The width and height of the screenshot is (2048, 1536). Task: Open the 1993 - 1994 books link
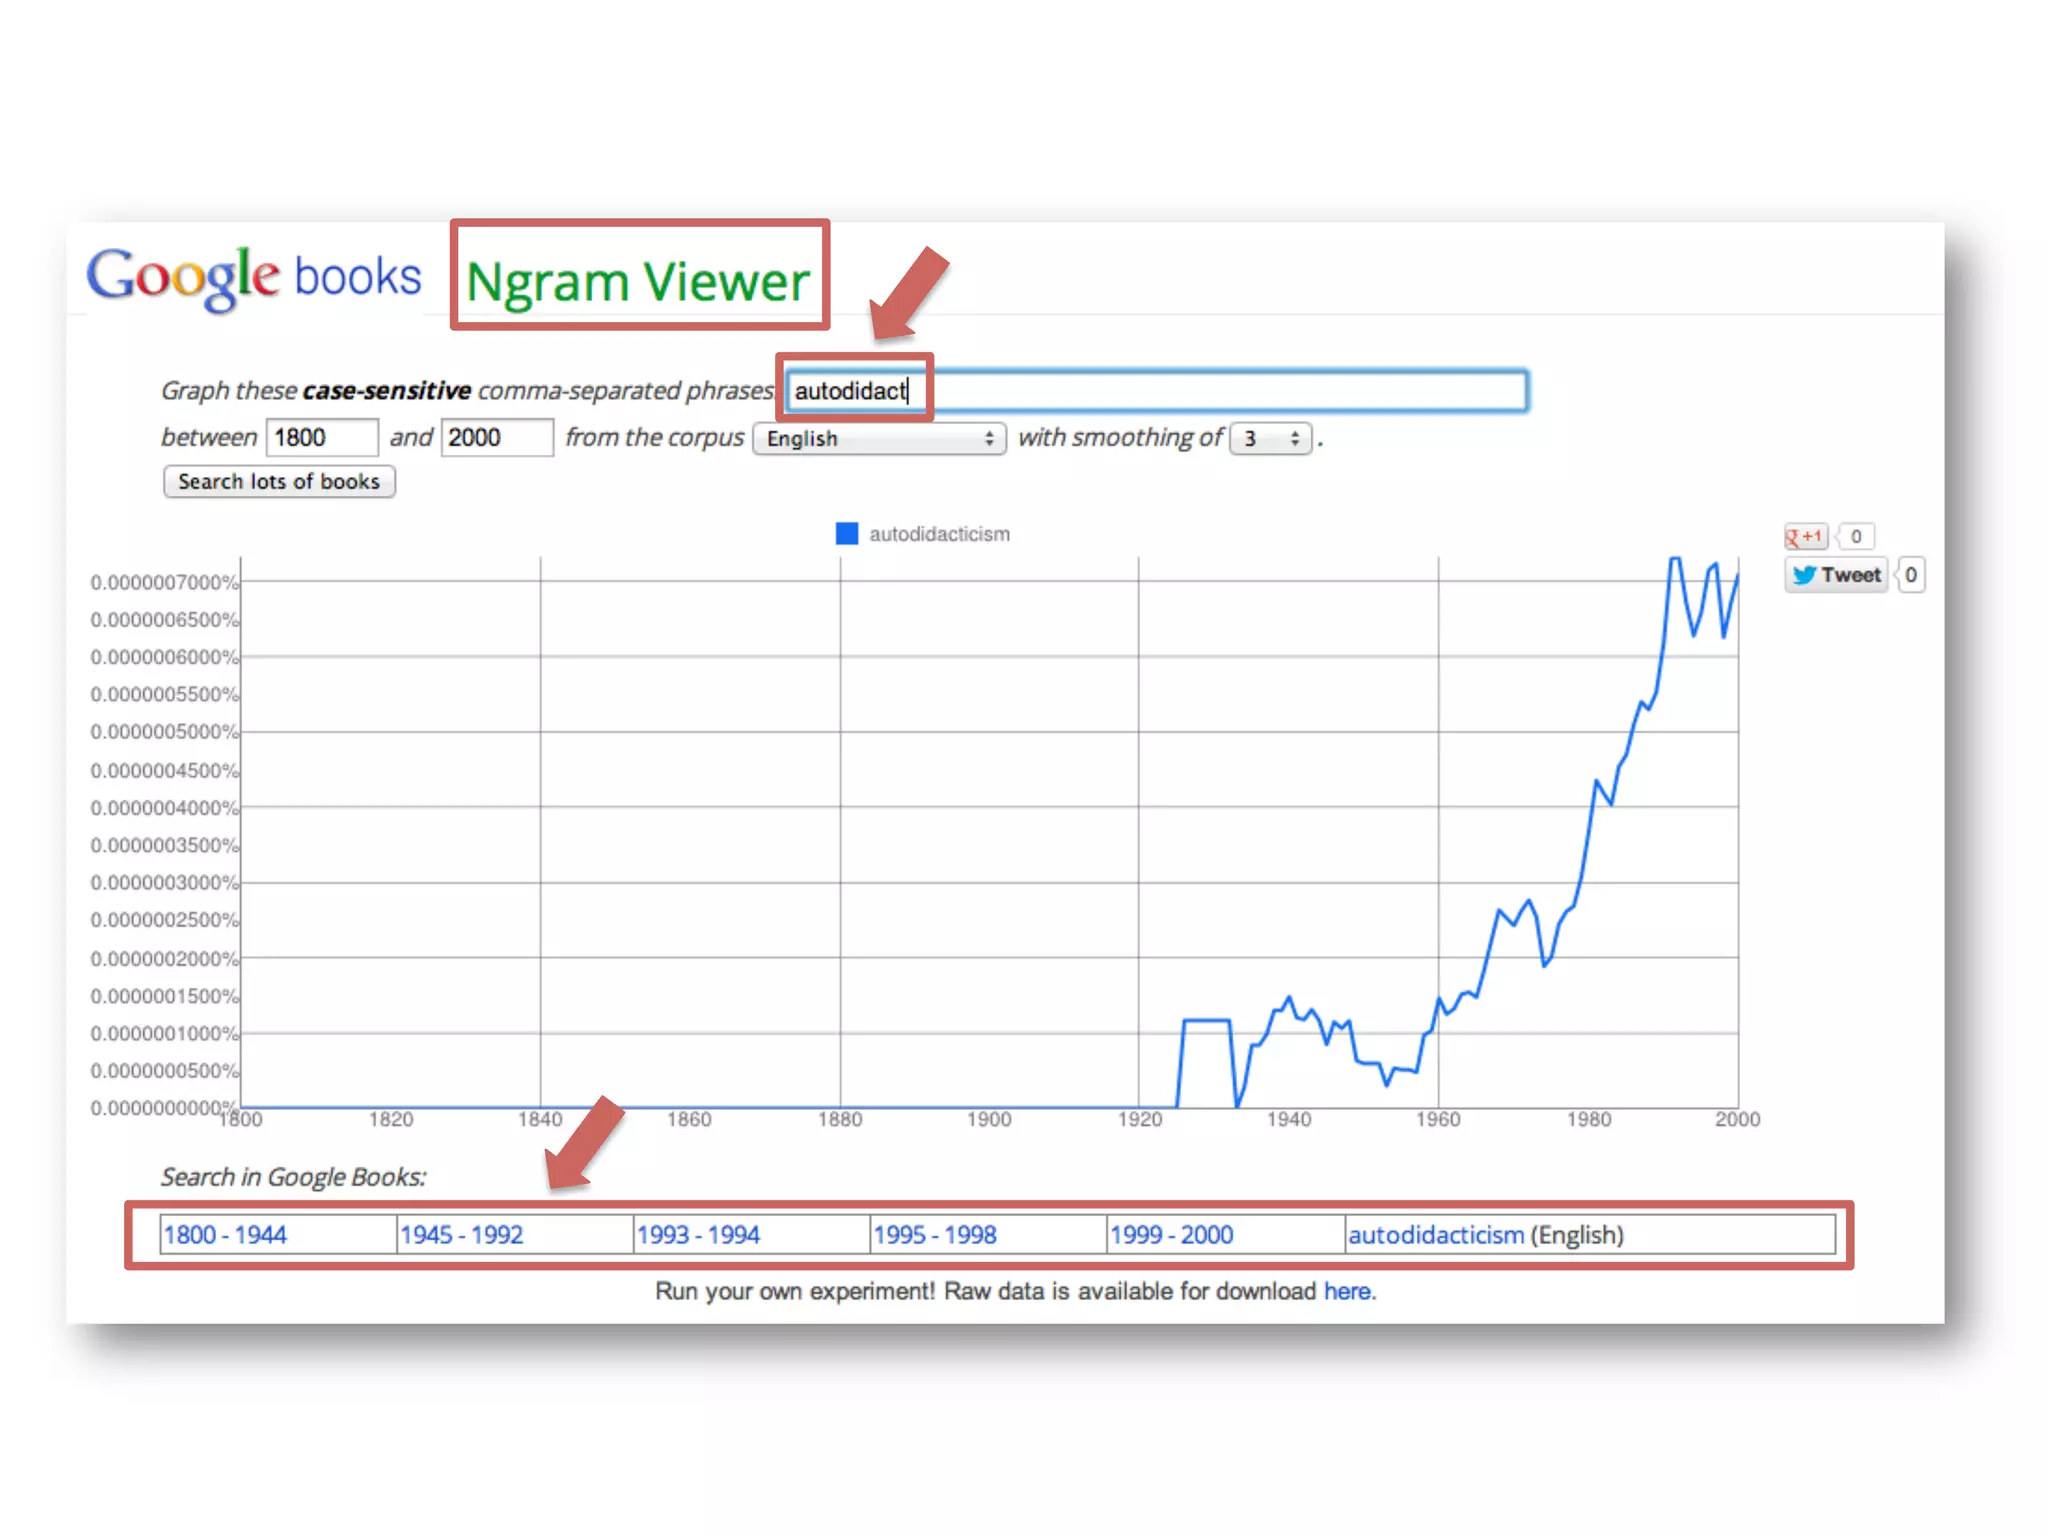pos(698,1235)
